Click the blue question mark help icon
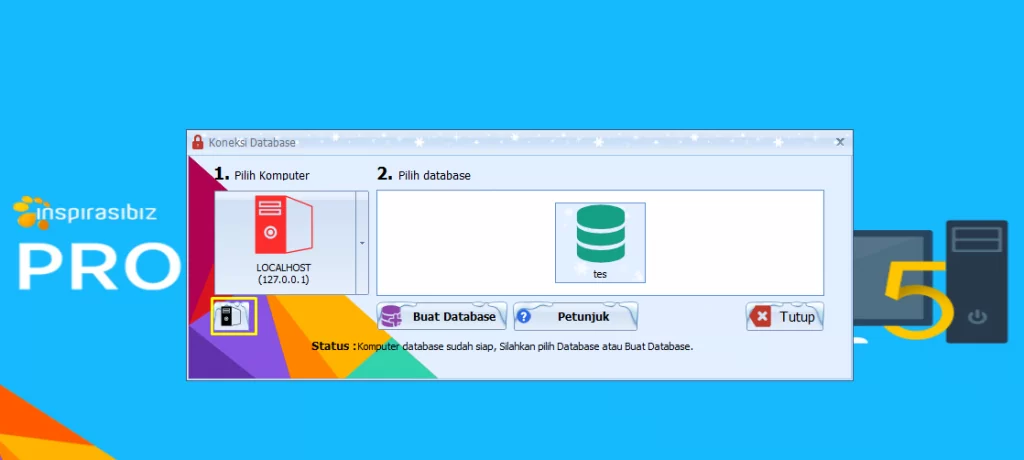 click(523, 317)
